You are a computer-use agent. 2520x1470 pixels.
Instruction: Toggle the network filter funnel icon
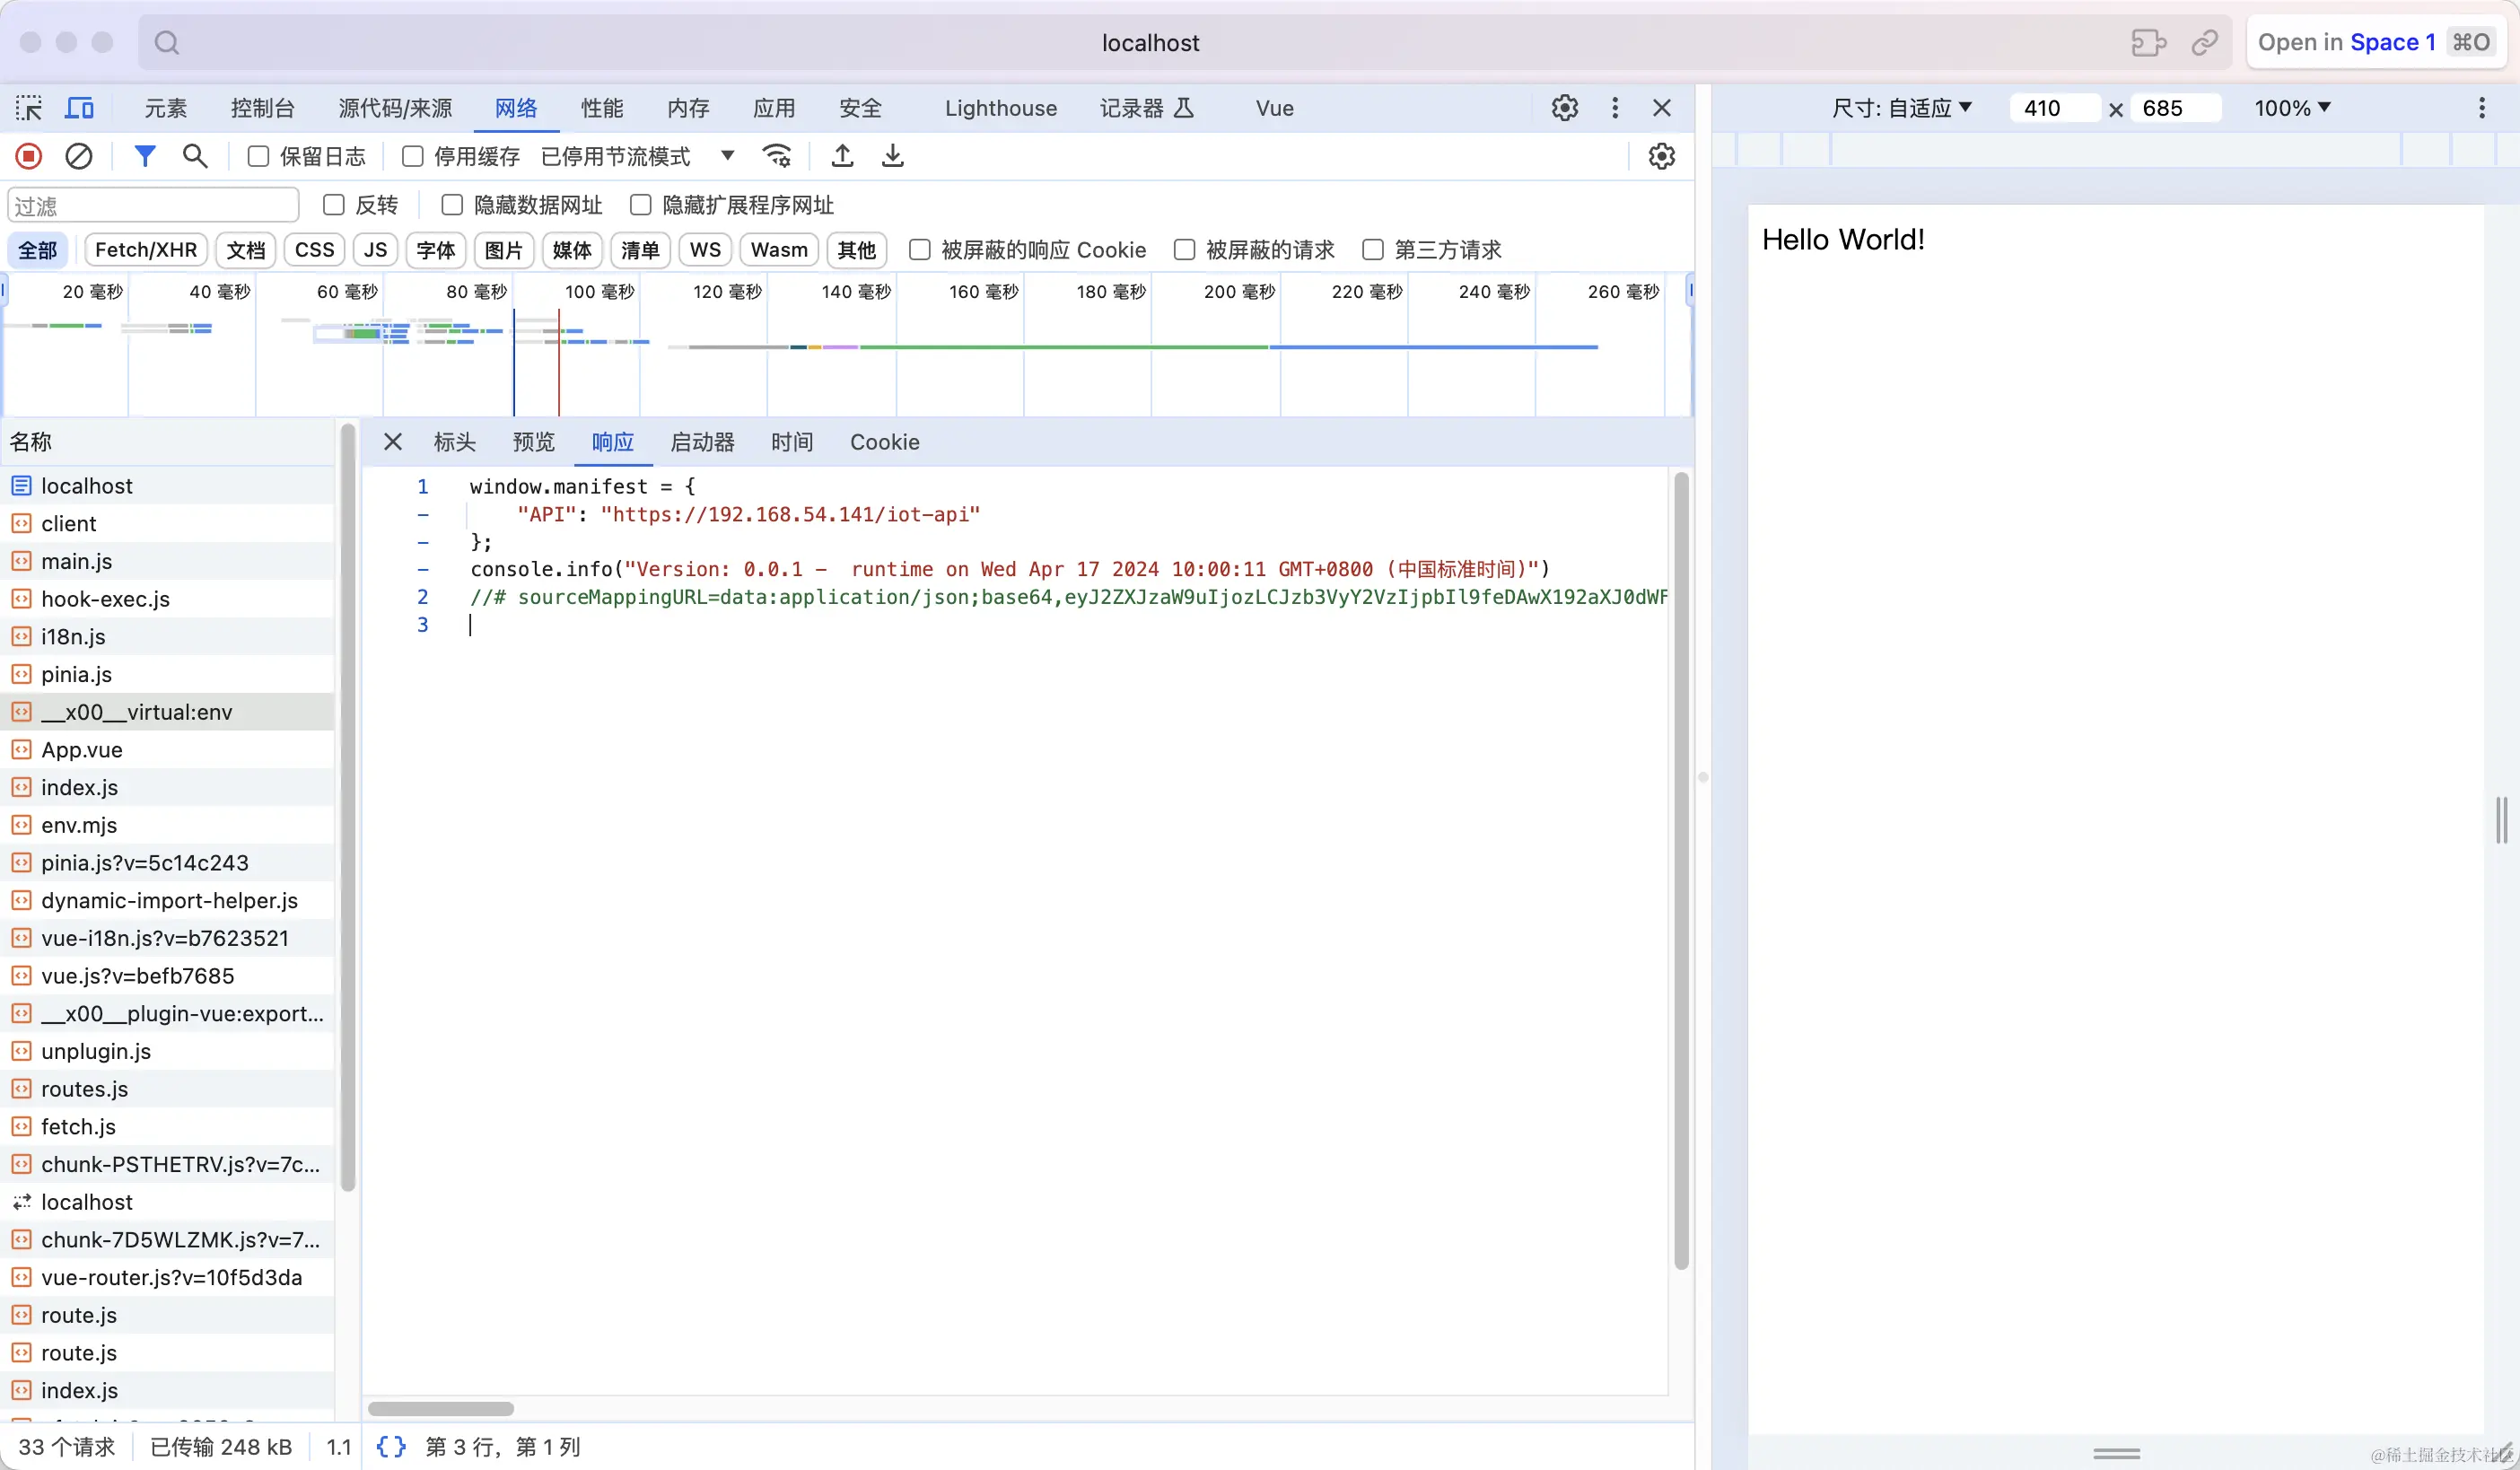145,156
